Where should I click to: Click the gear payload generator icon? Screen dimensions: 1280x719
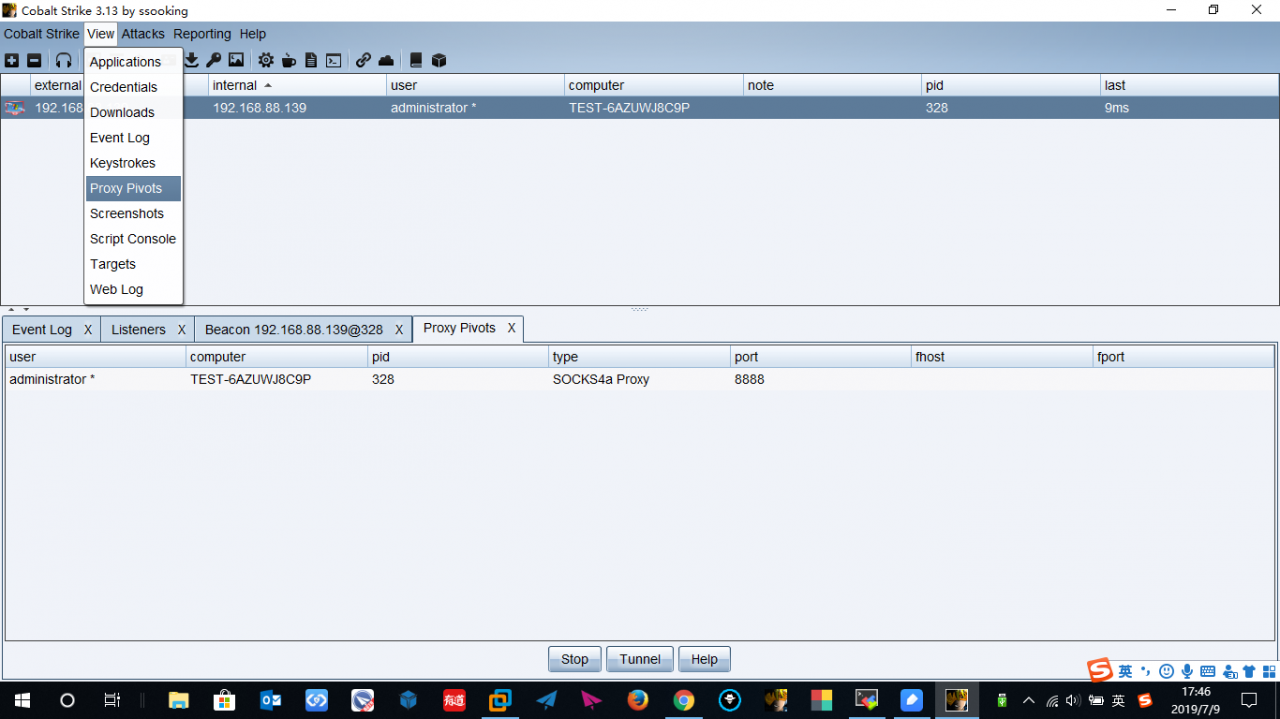point(266,61)
